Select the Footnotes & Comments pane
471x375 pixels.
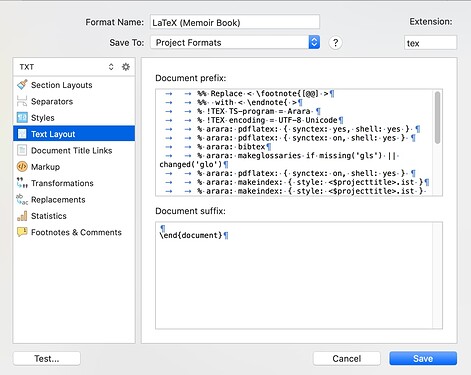[74, 232]
